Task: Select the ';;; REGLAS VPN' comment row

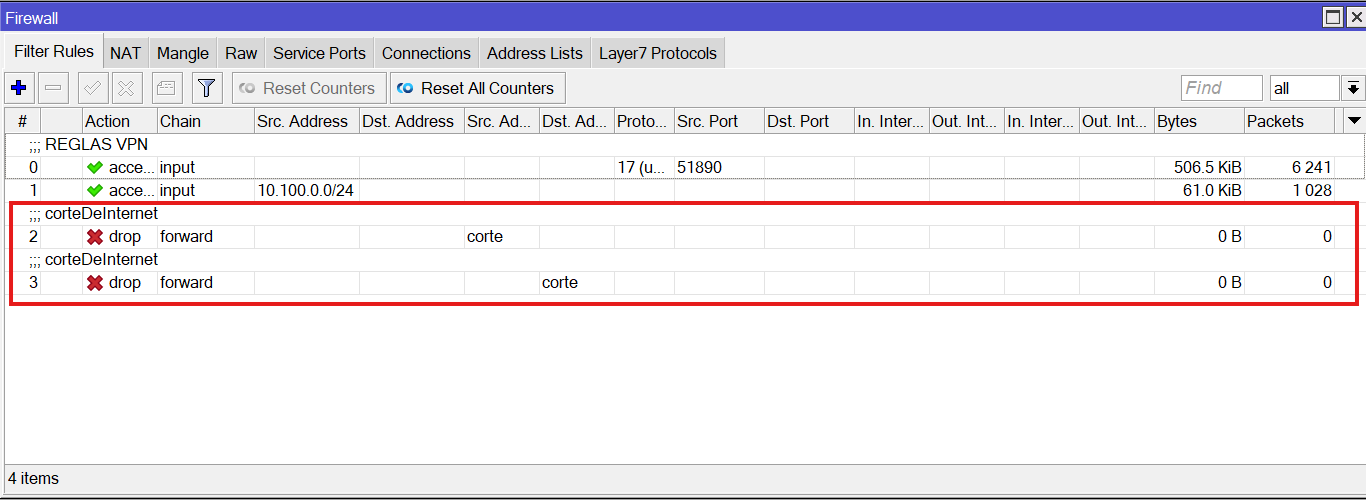Action: [684, 144]
